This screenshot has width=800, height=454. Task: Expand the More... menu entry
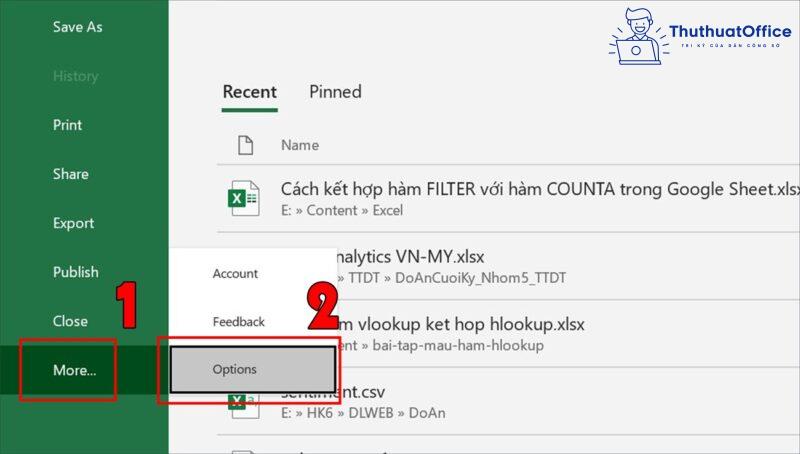74,370
